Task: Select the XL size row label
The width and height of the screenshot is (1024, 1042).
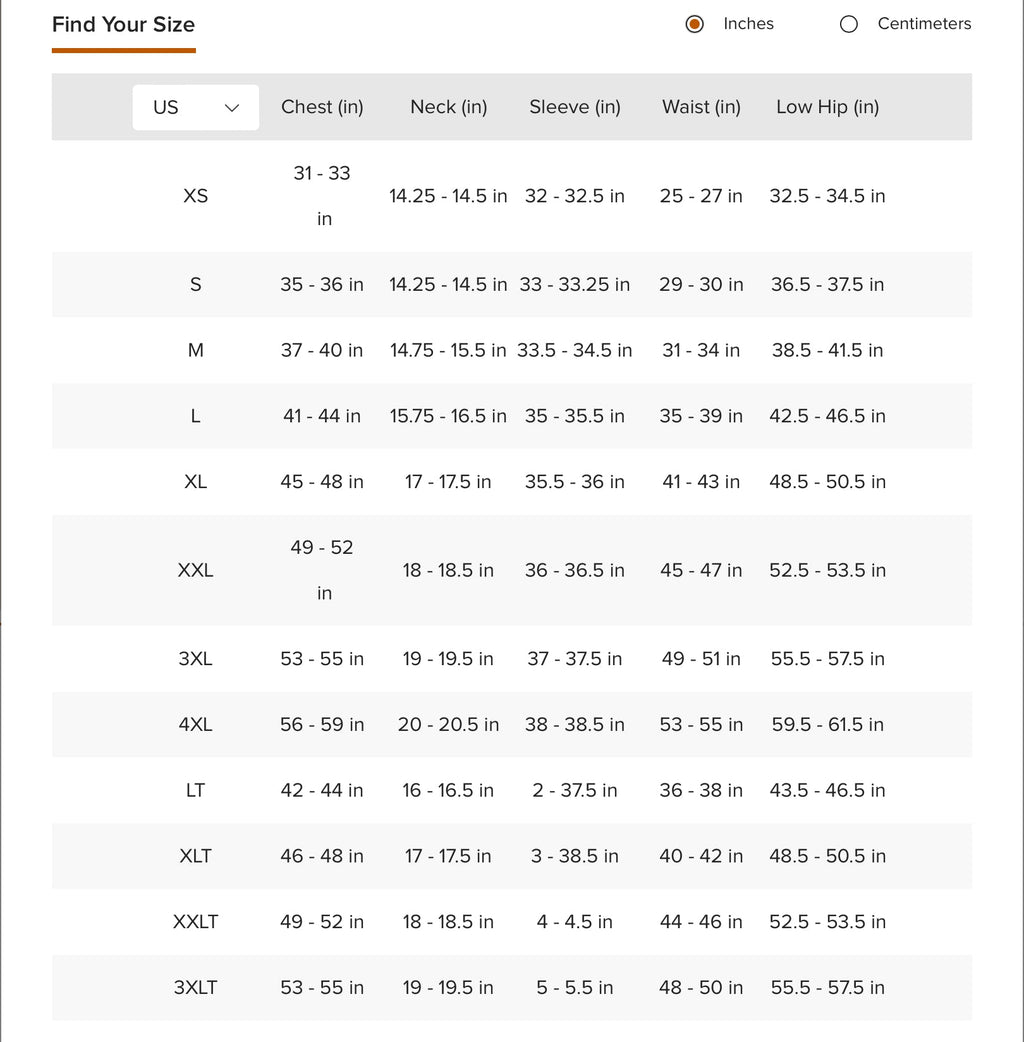Action: [195, 482]
